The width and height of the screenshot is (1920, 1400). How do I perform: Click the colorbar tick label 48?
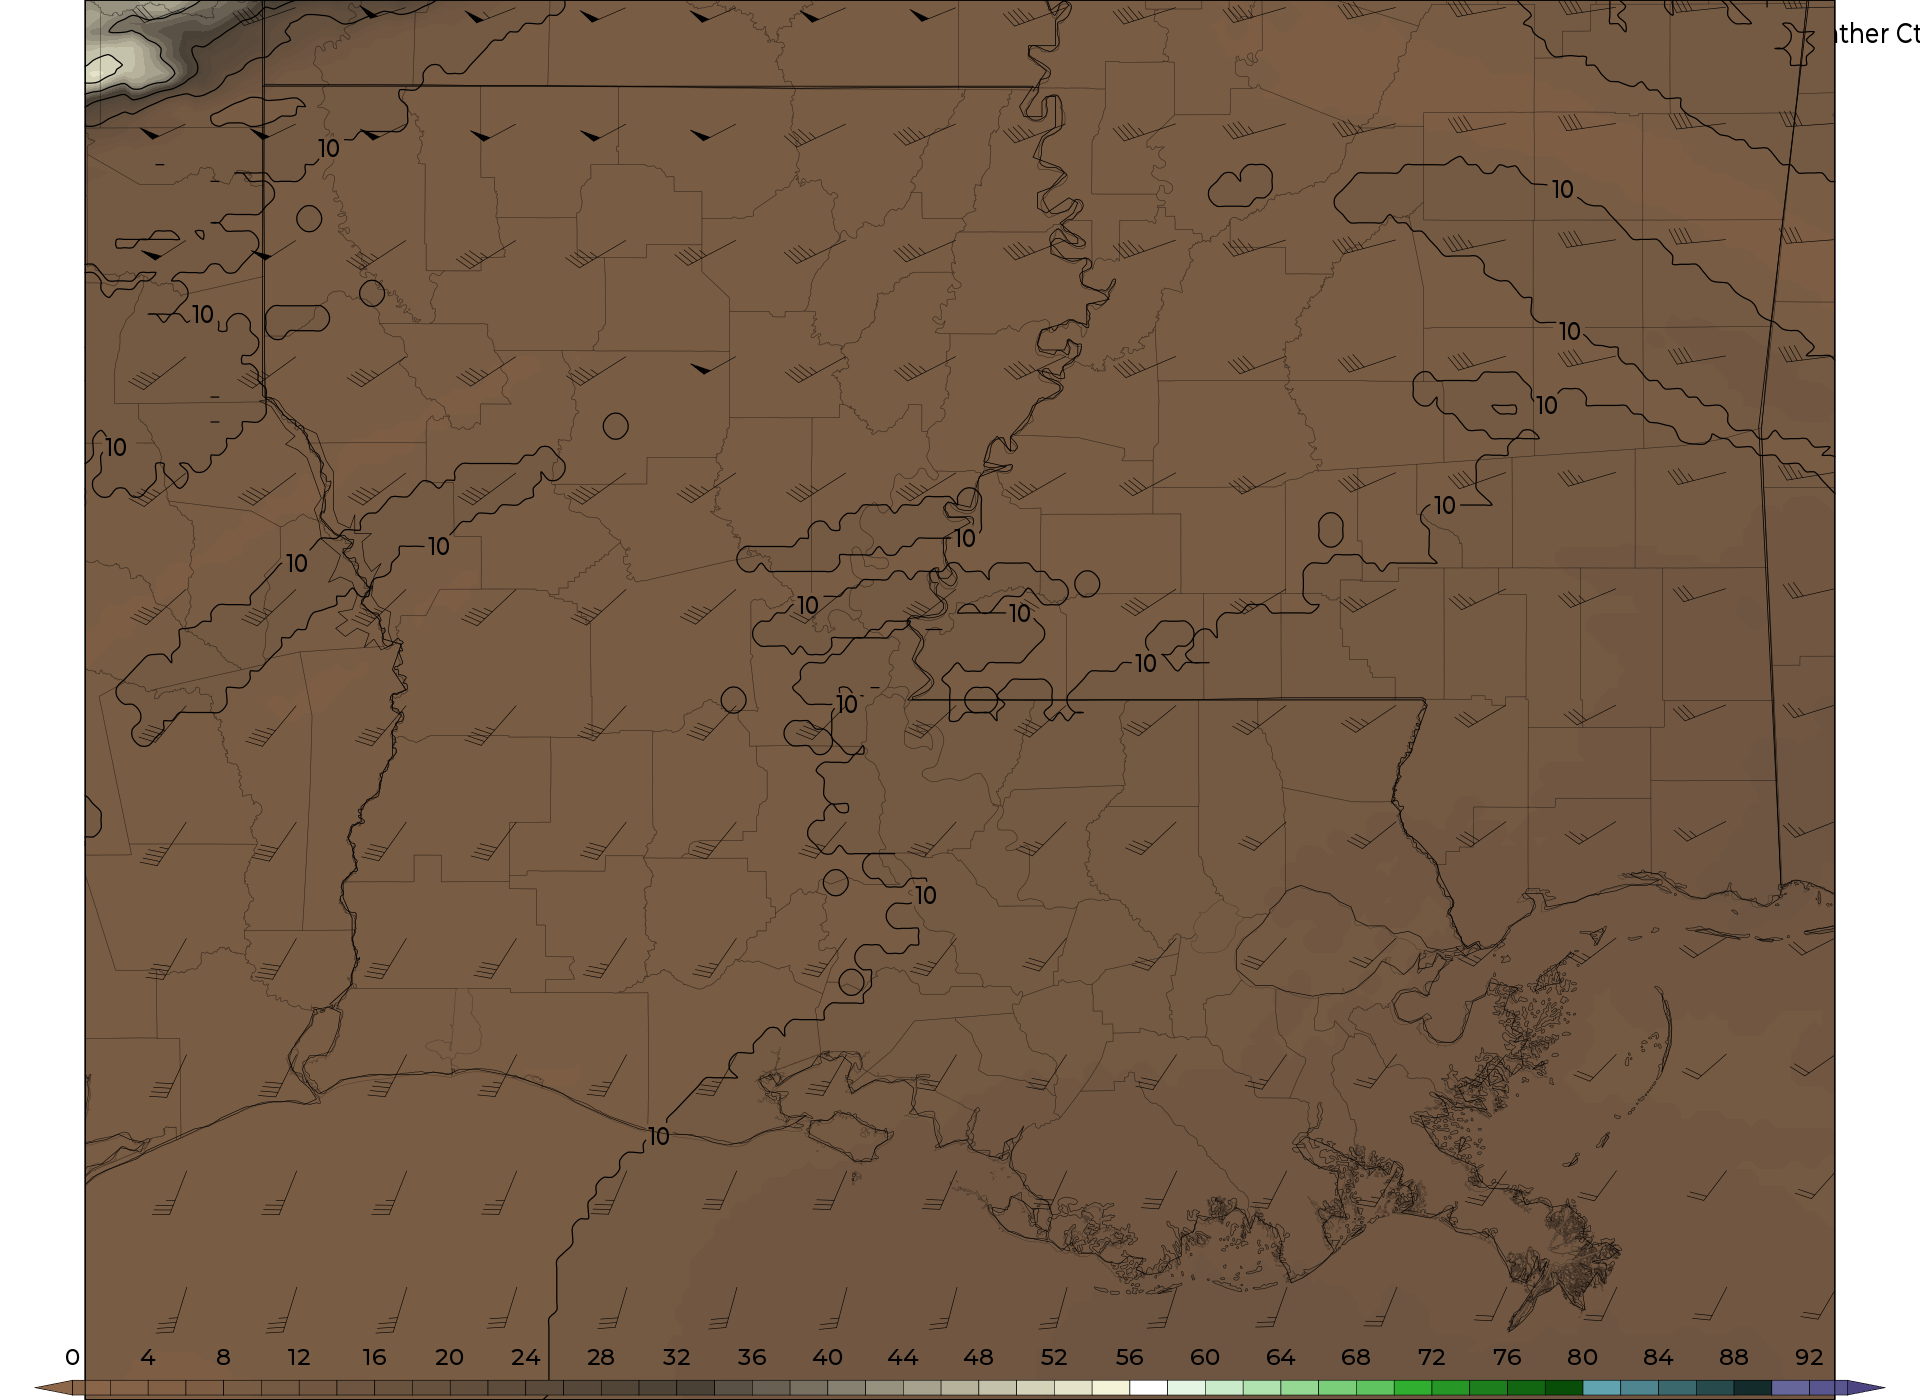click(x=978, y=1357)
